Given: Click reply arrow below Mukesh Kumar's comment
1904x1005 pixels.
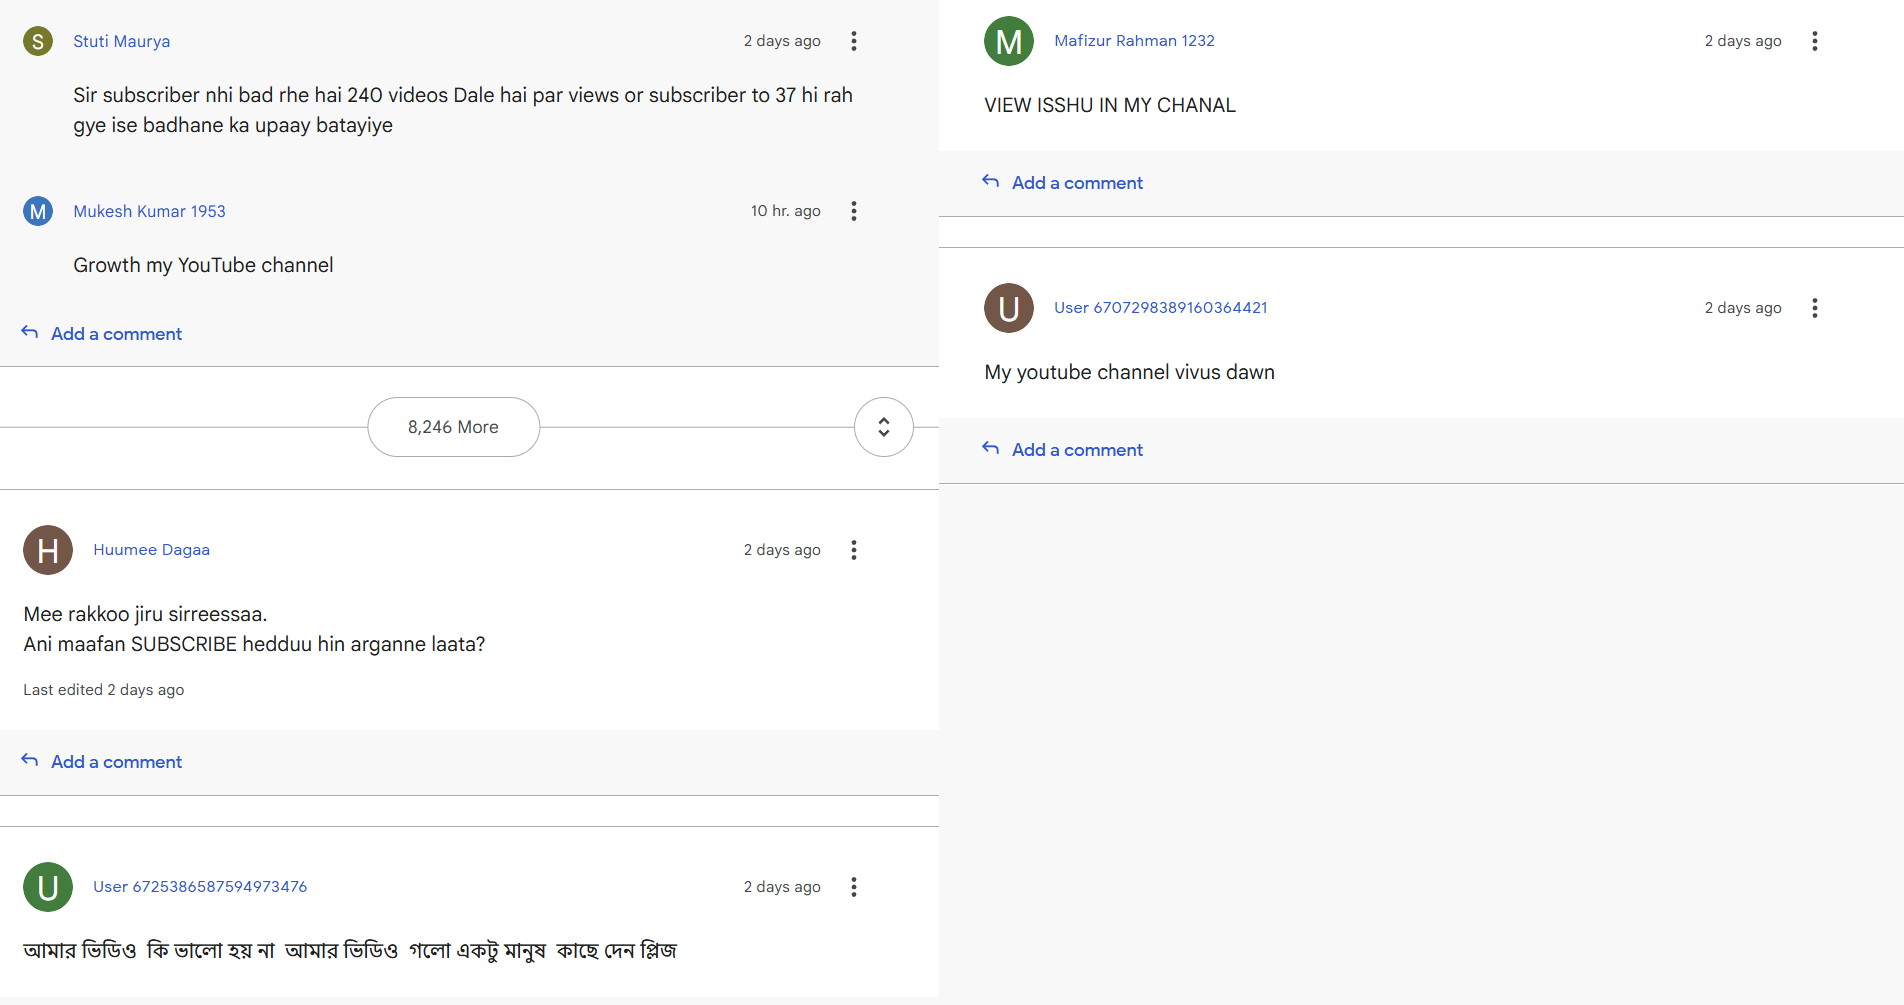Looking at the screenshot, I should (x=30, y=332).
